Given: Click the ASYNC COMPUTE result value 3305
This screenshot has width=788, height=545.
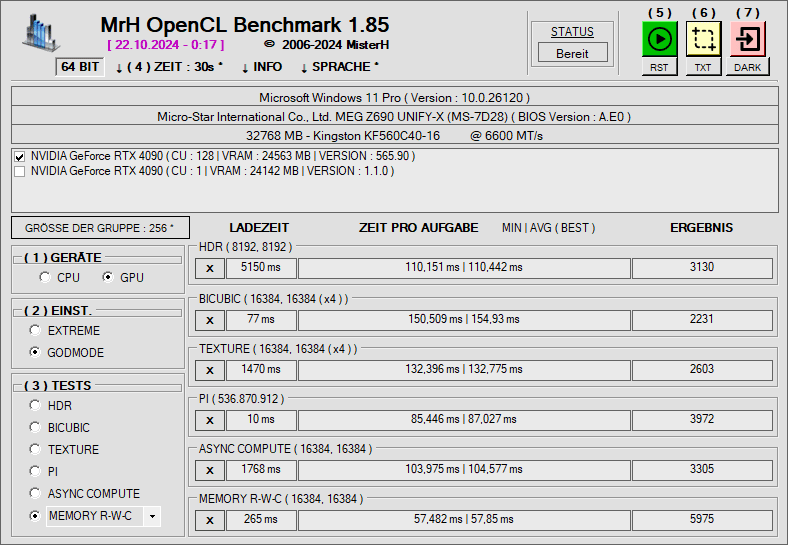Looking at the screenshot, I should point(702,470).
